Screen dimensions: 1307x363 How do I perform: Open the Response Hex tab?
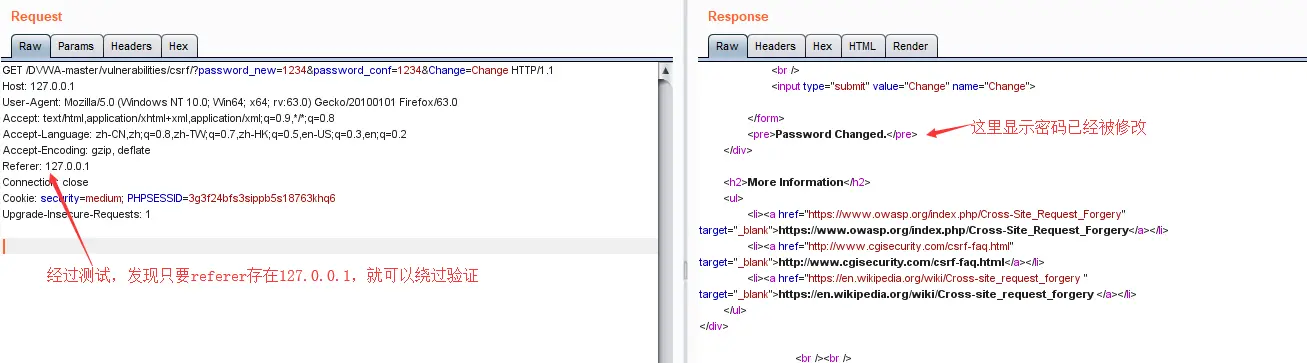point(822,46)
